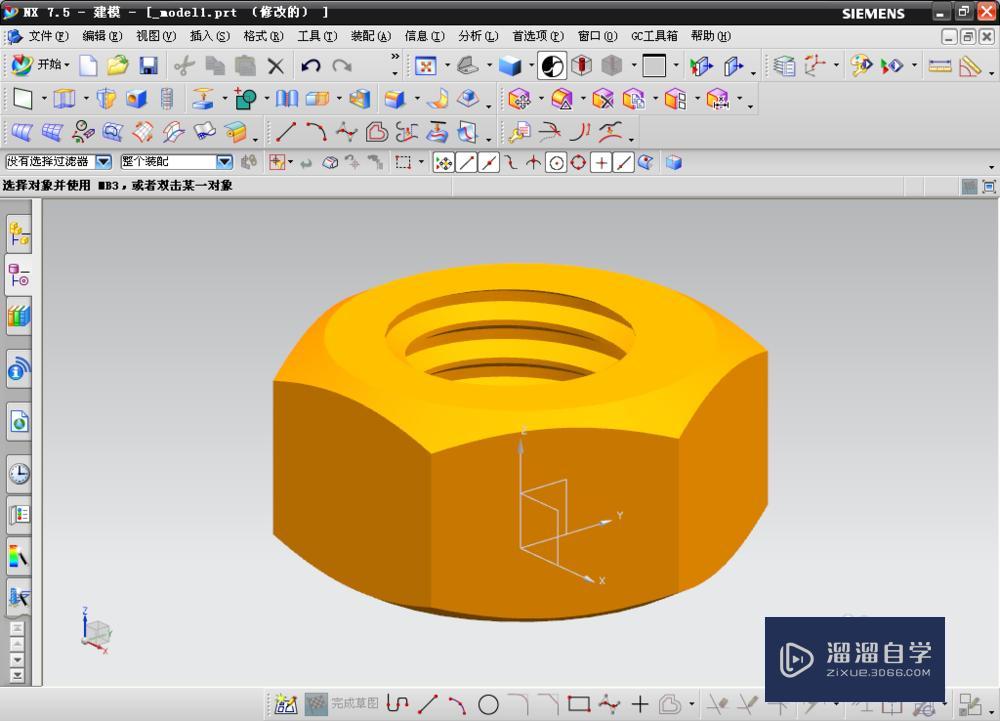Screen dimensions: 1000x721
Task: Toggle Point on Face snap
Action: 646,163
